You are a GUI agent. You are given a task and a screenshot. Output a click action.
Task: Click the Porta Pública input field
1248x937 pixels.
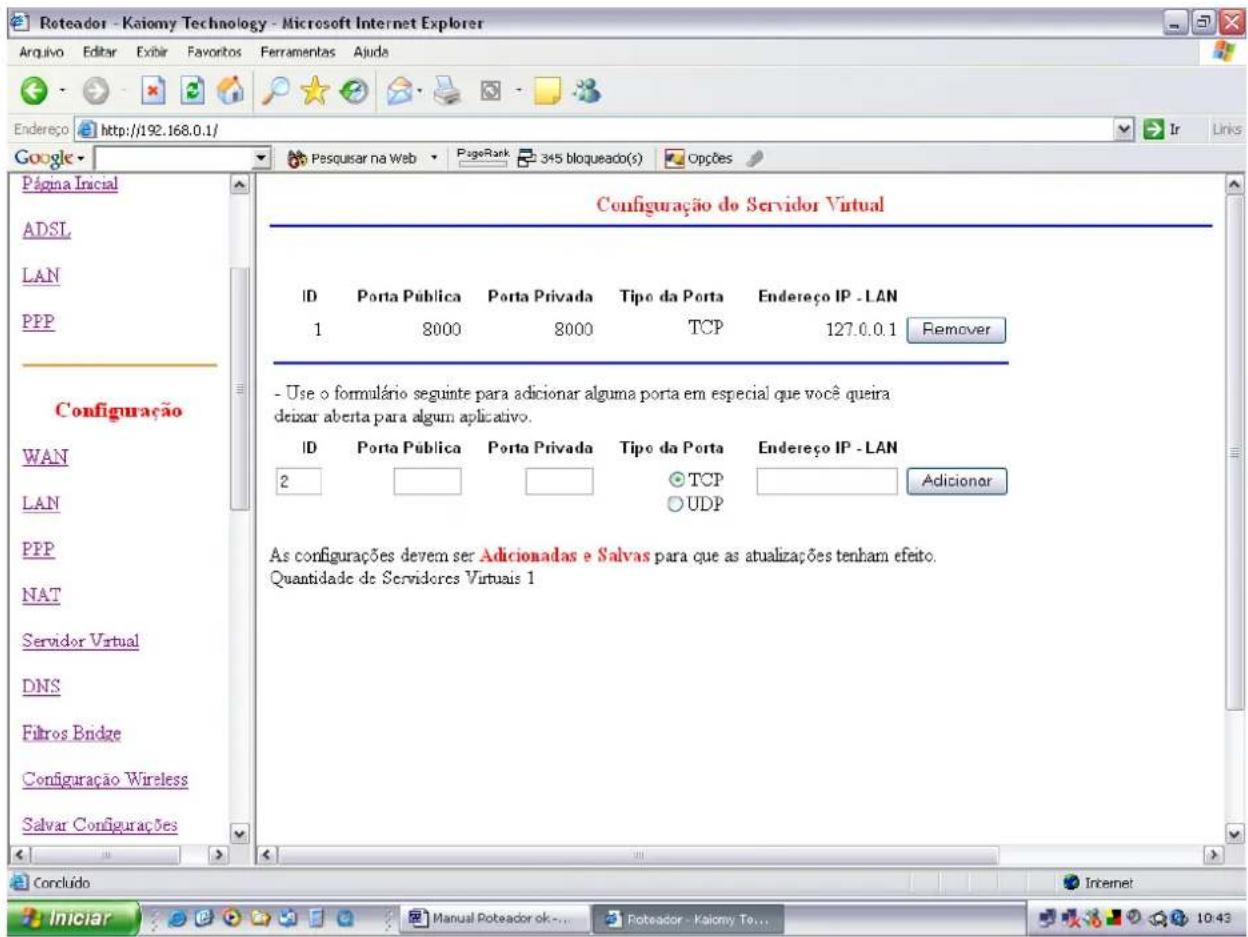[427, 481]
